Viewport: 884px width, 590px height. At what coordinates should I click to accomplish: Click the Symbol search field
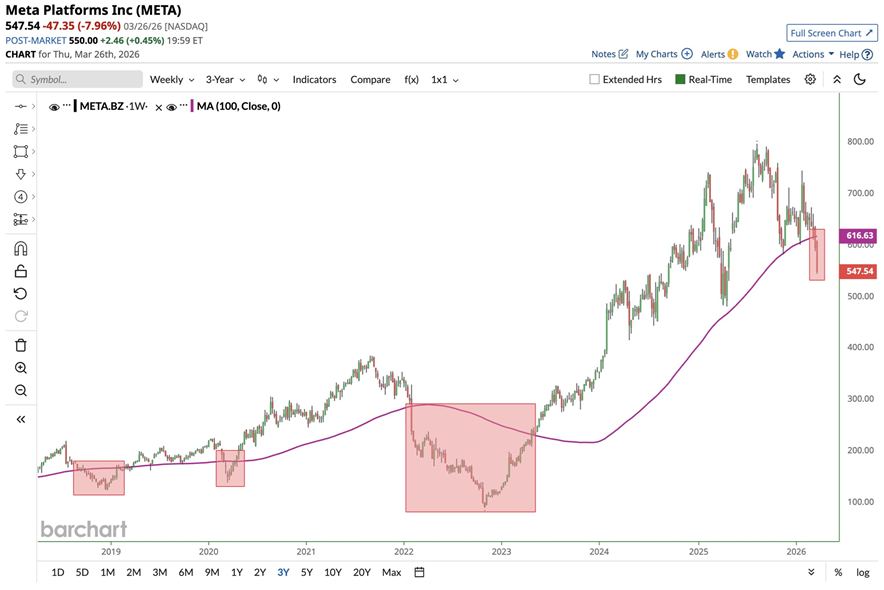pos(75,79)
